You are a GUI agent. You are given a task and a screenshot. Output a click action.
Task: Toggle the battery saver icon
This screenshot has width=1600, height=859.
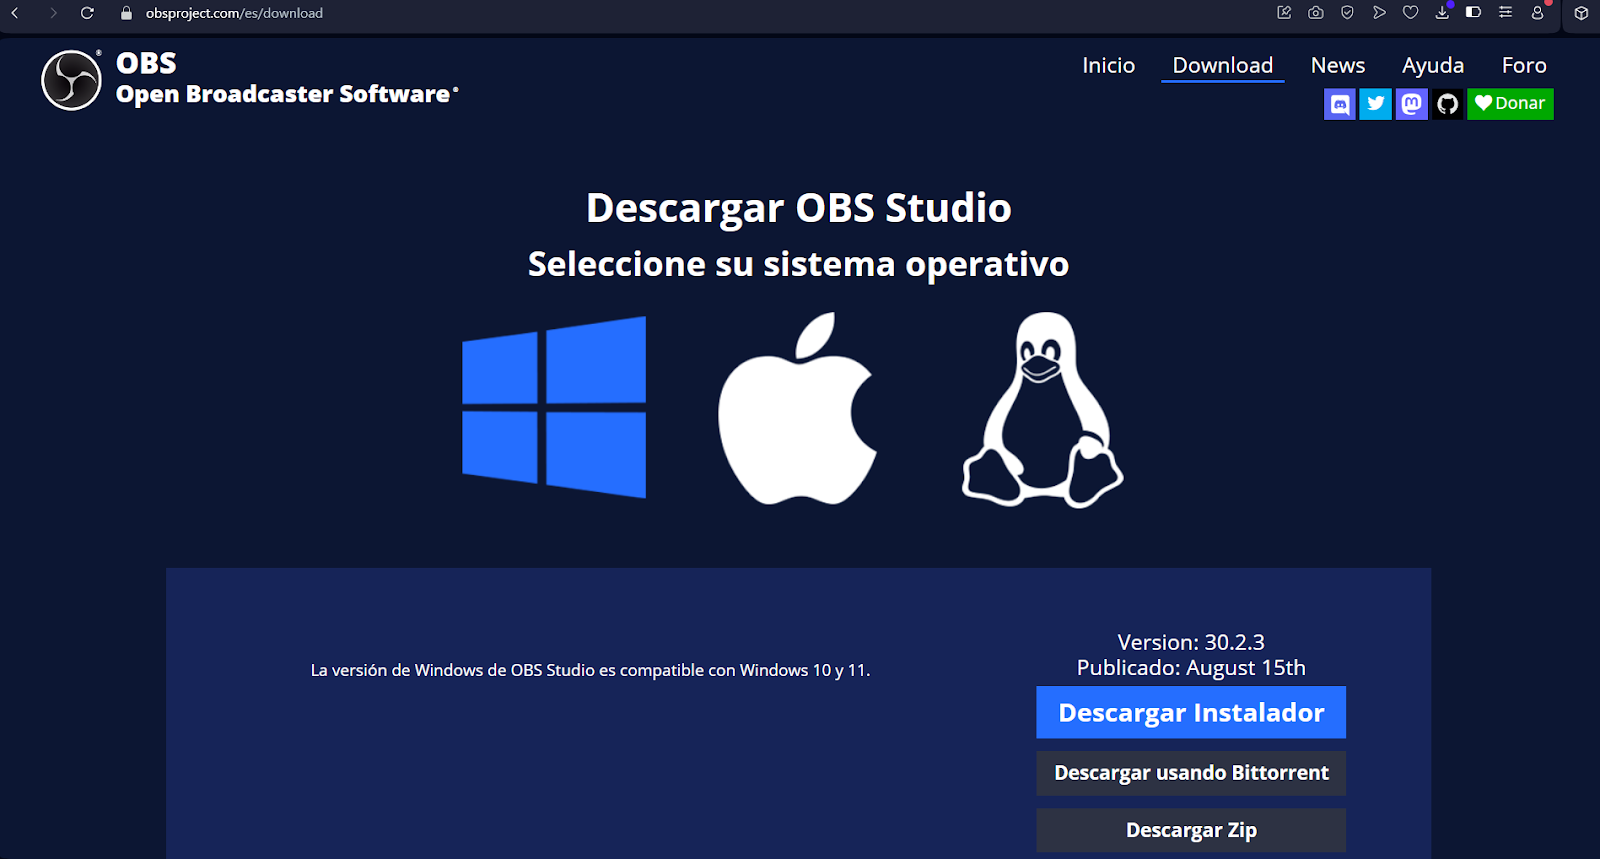point(1473,13)
